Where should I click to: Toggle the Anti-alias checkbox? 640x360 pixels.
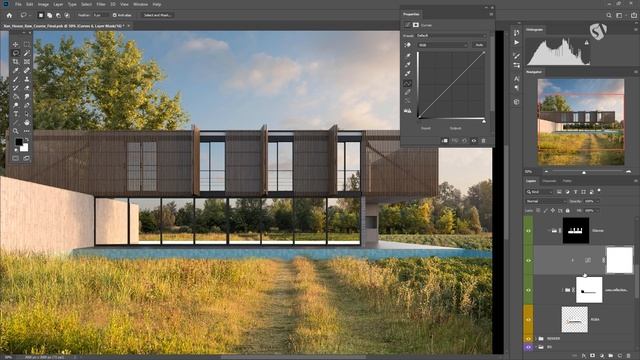115,15
